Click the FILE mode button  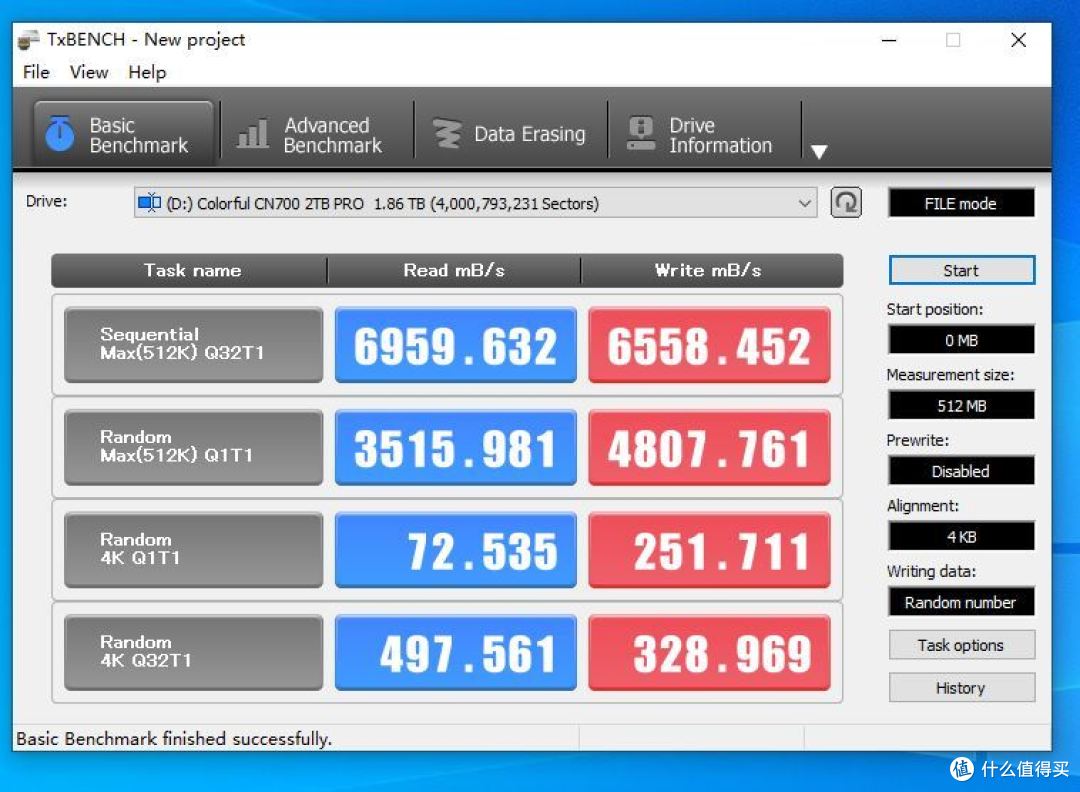[x=962, y=203]
